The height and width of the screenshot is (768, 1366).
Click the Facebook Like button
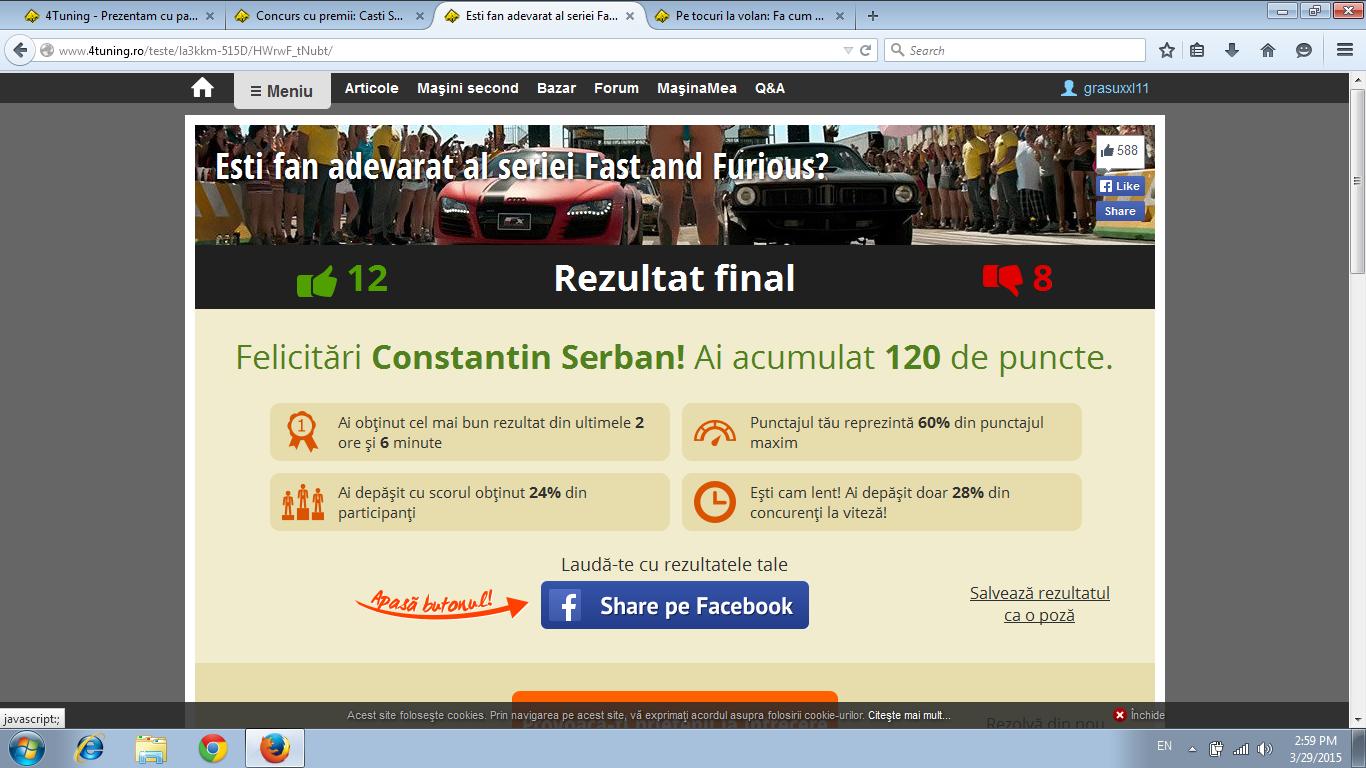1120,186
